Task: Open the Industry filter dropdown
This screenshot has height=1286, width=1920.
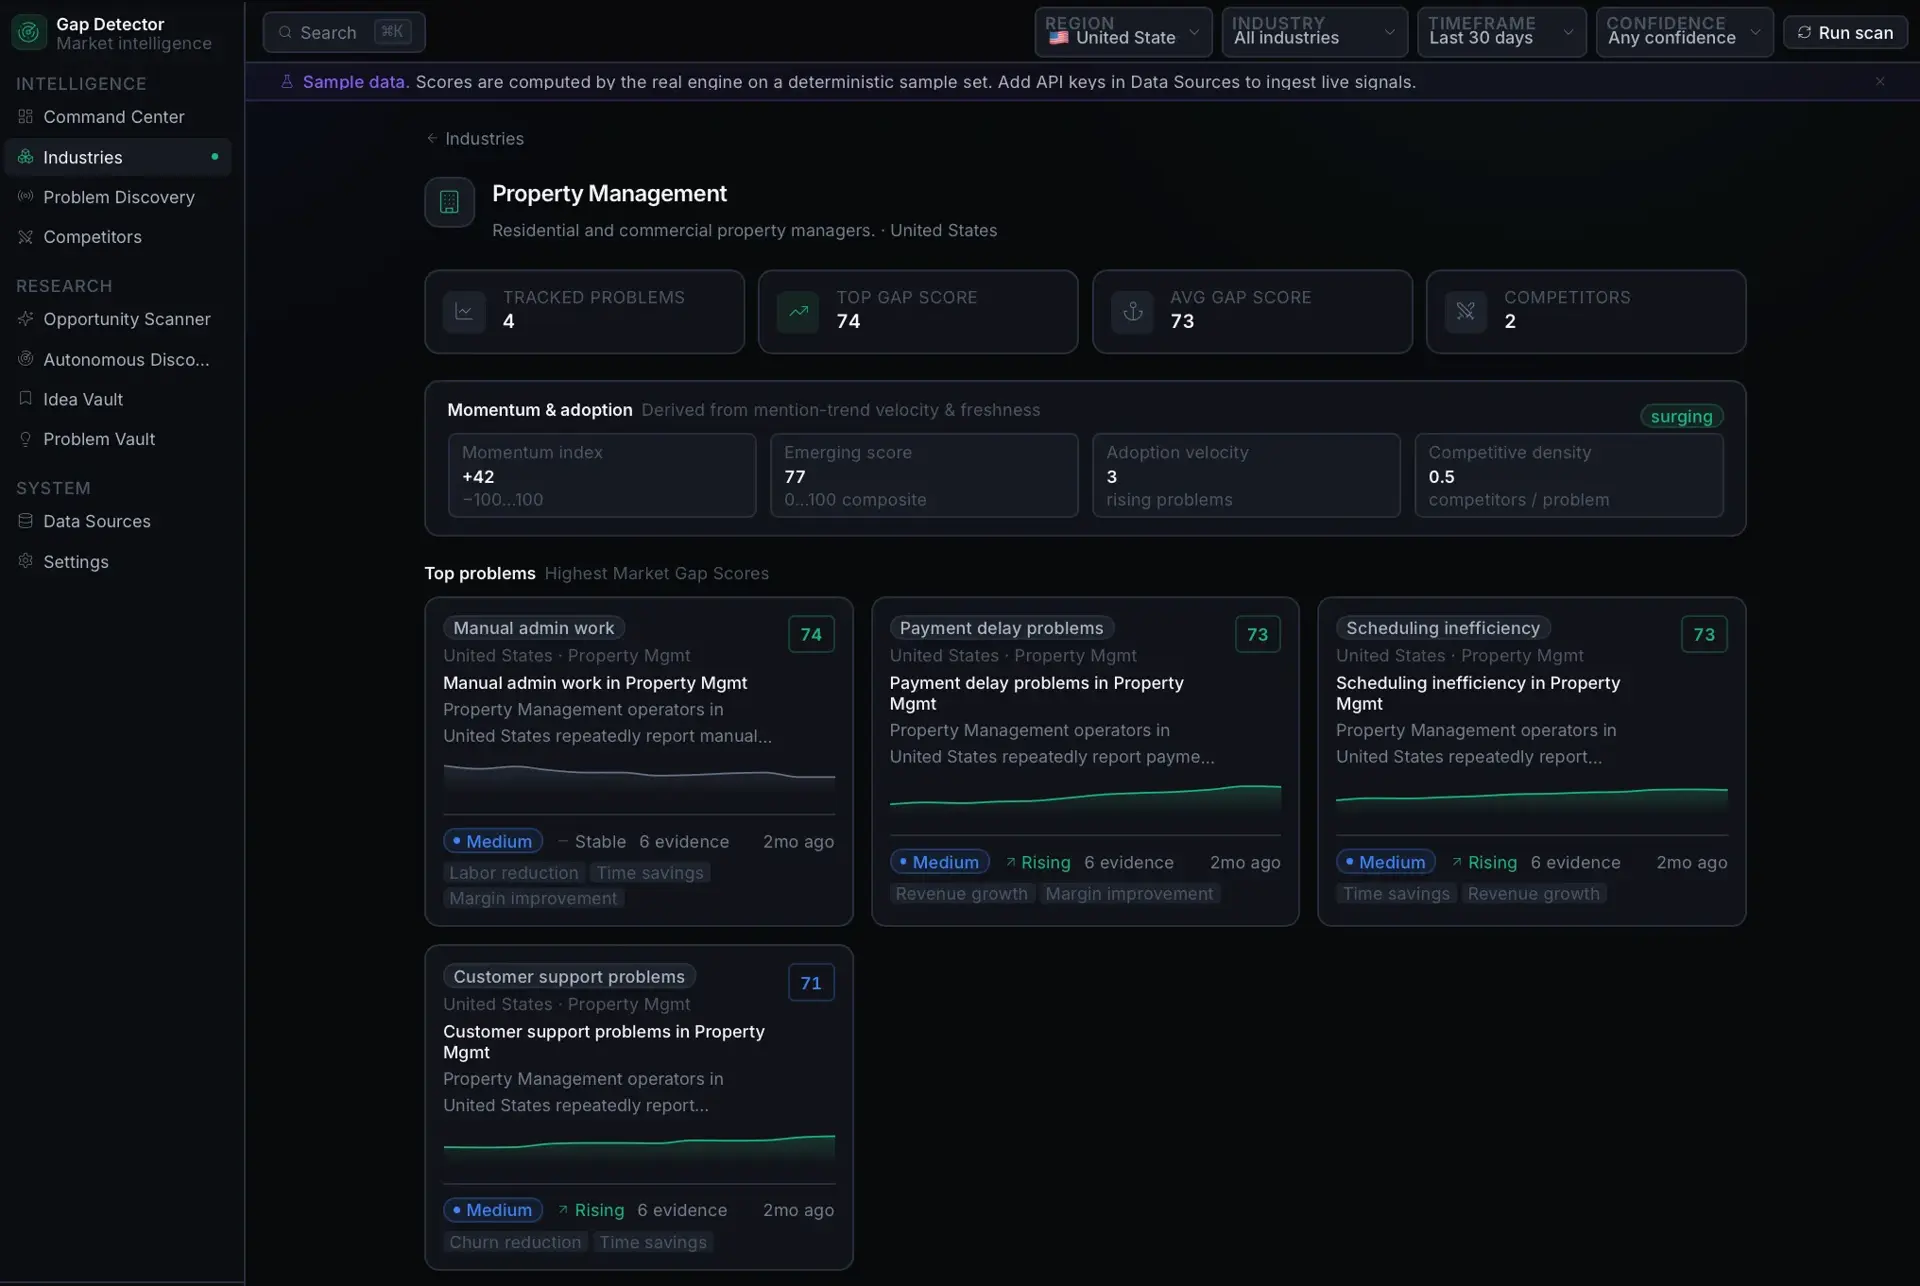Action: (x=1314, y=32)
